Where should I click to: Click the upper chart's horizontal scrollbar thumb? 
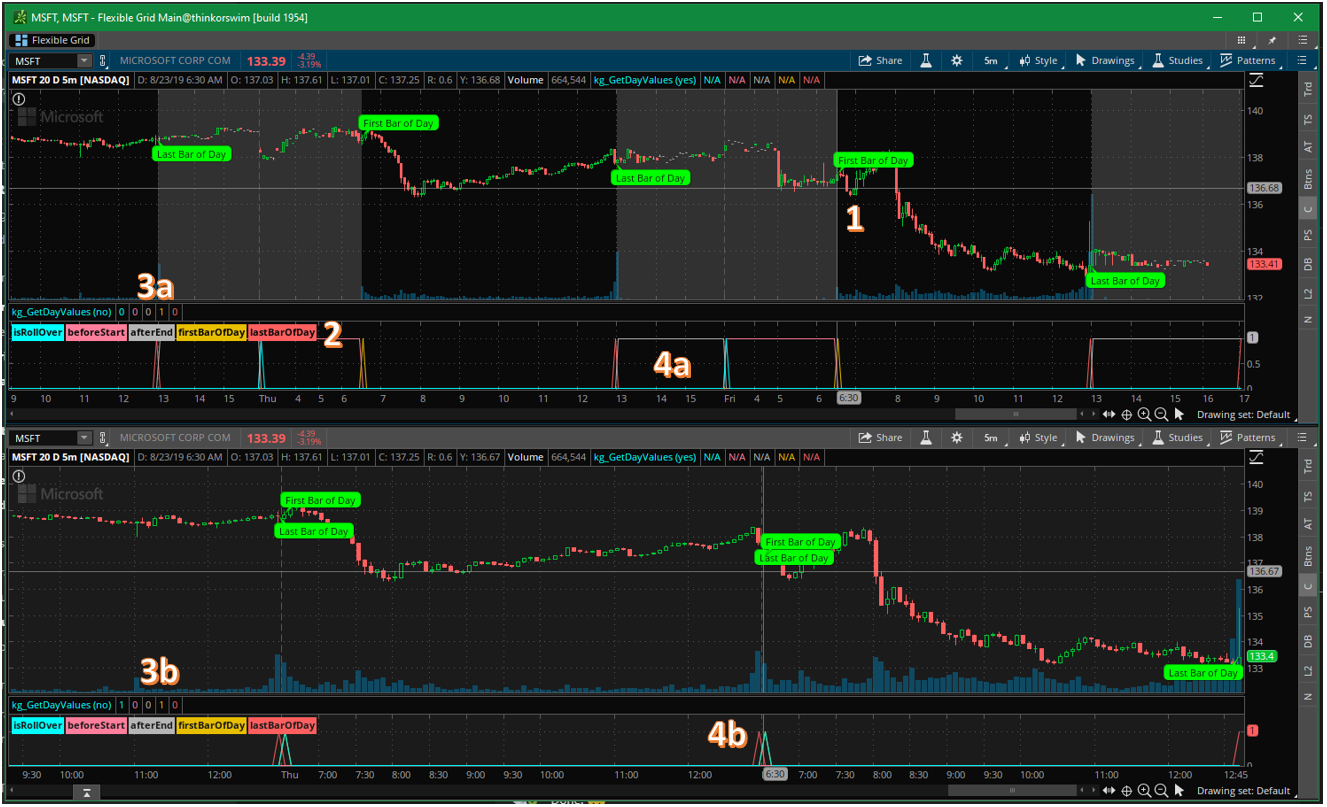pos(1017,414)
